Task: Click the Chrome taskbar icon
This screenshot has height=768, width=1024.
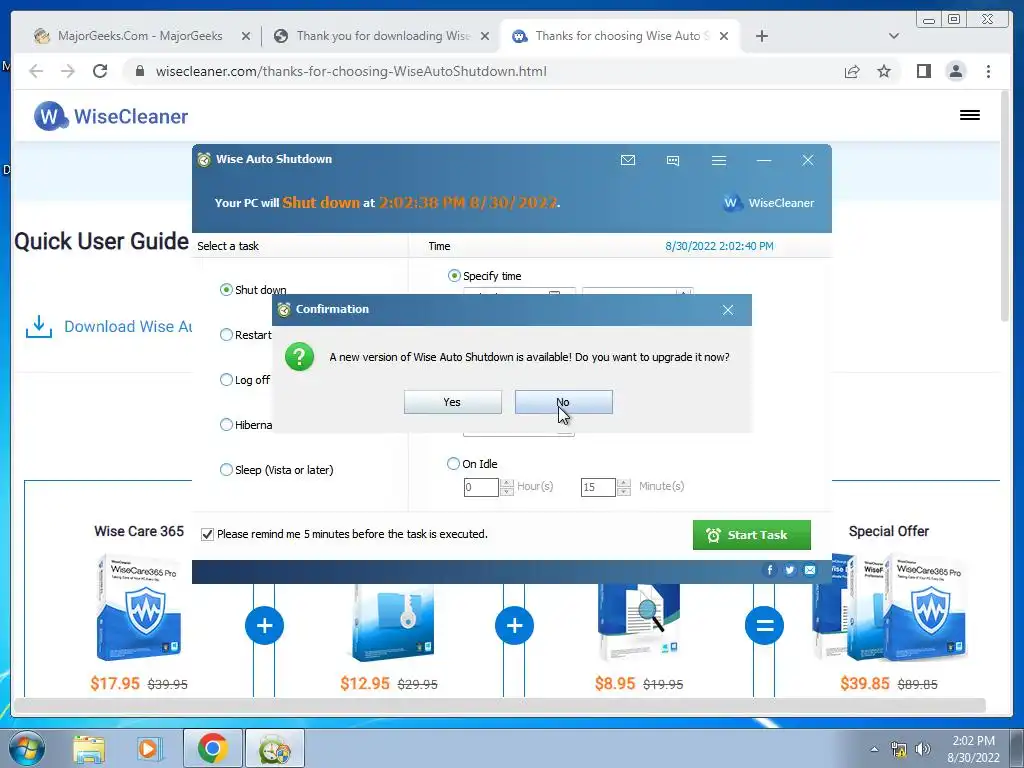Action: click(x=212, y=748)
